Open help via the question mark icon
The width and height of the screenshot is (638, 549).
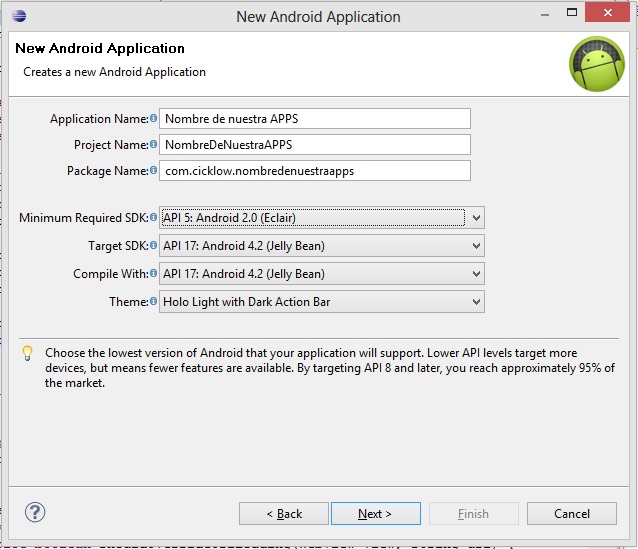tap(35, 512)
